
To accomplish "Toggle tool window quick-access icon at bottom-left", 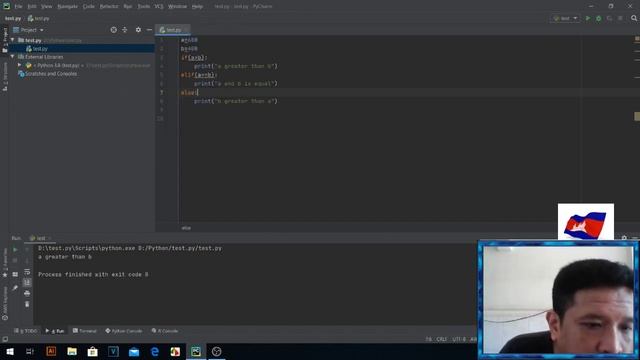I will [5, 340].
